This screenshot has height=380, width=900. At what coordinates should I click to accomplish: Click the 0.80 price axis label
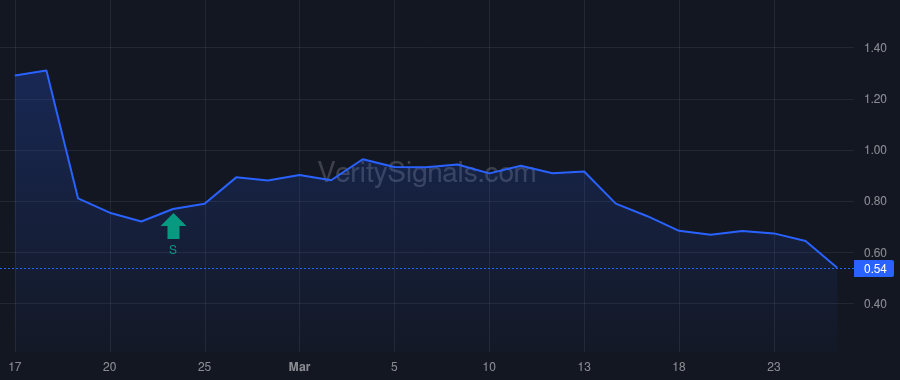click(x=875, y=201)
